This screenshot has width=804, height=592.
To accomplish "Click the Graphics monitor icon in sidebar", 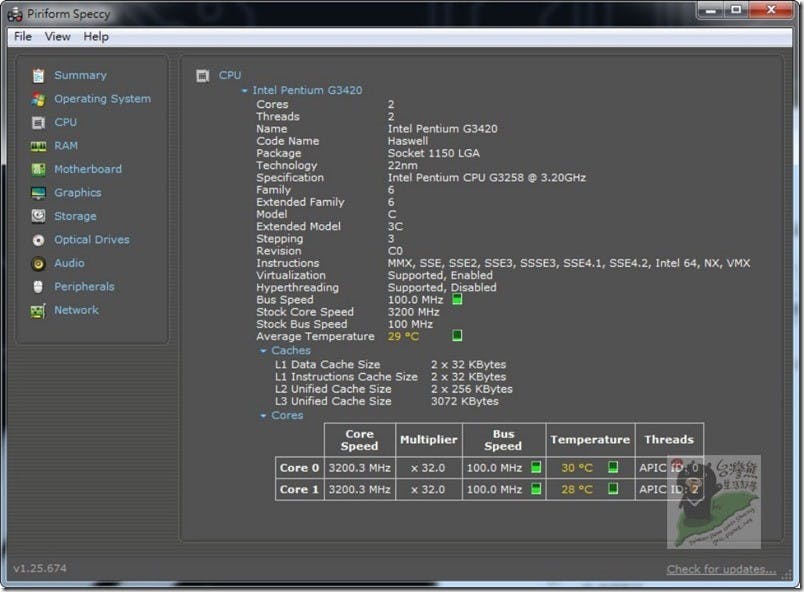I will pos(38,193).
